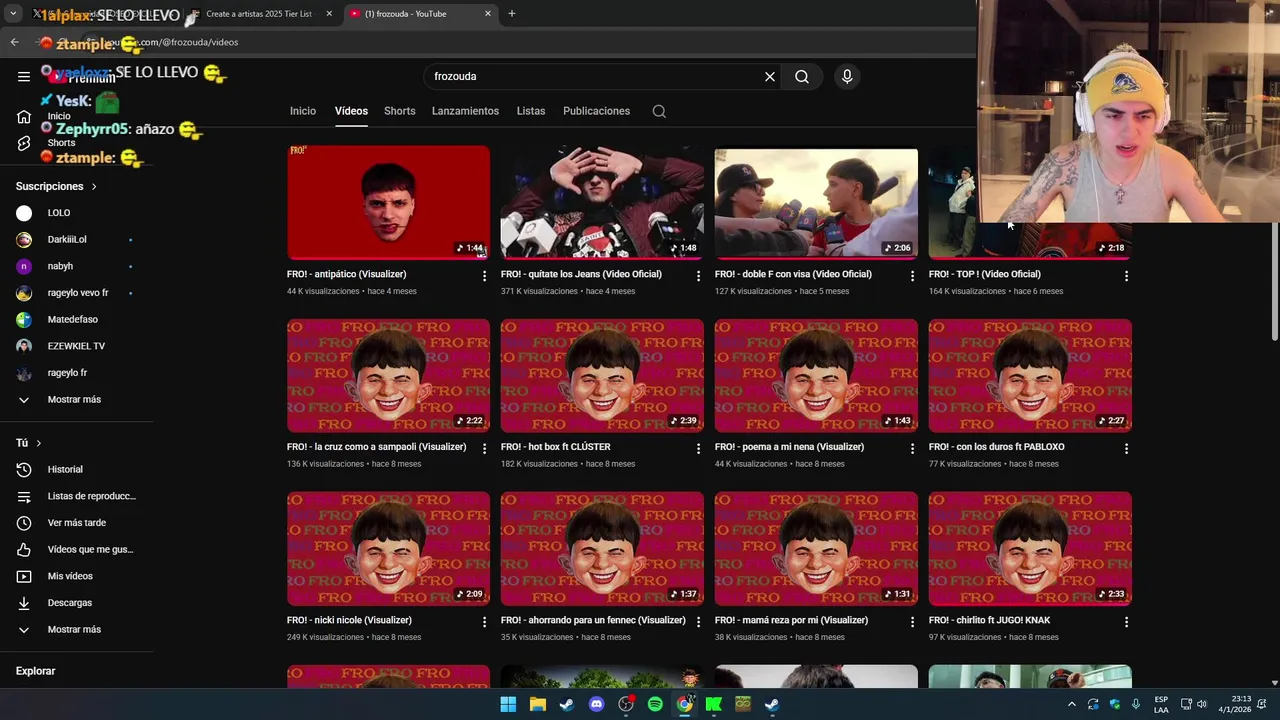Open options for la cruz como a sampaoli
This screenshot has height=720, width=1280.
click(x=484, y=449)
